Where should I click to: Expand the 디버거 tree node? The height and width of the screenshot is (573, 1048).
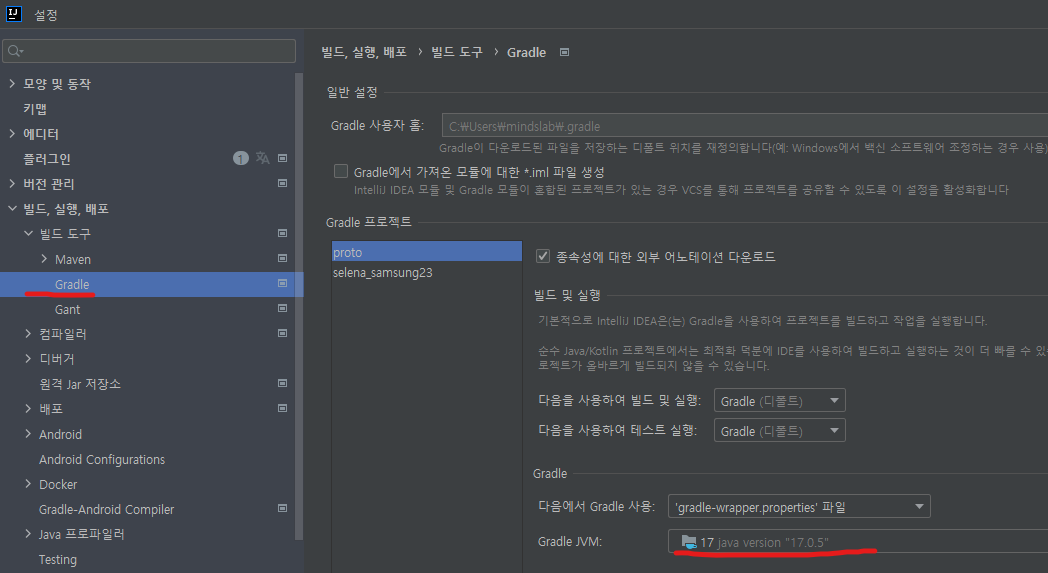point(28,358)
